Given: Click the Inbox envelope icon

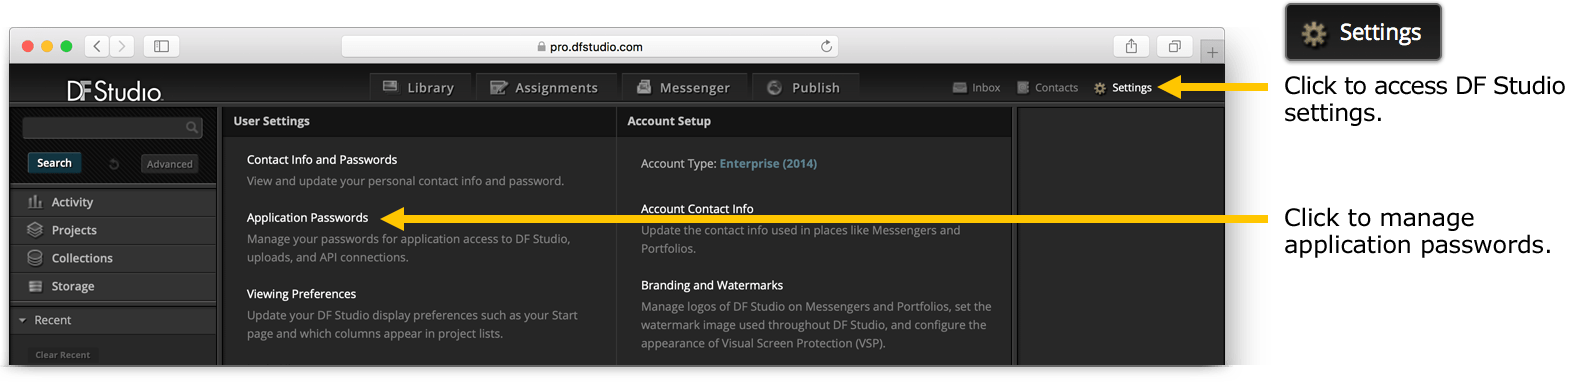Looking at the screenshot, I should (x=960, y=88).
